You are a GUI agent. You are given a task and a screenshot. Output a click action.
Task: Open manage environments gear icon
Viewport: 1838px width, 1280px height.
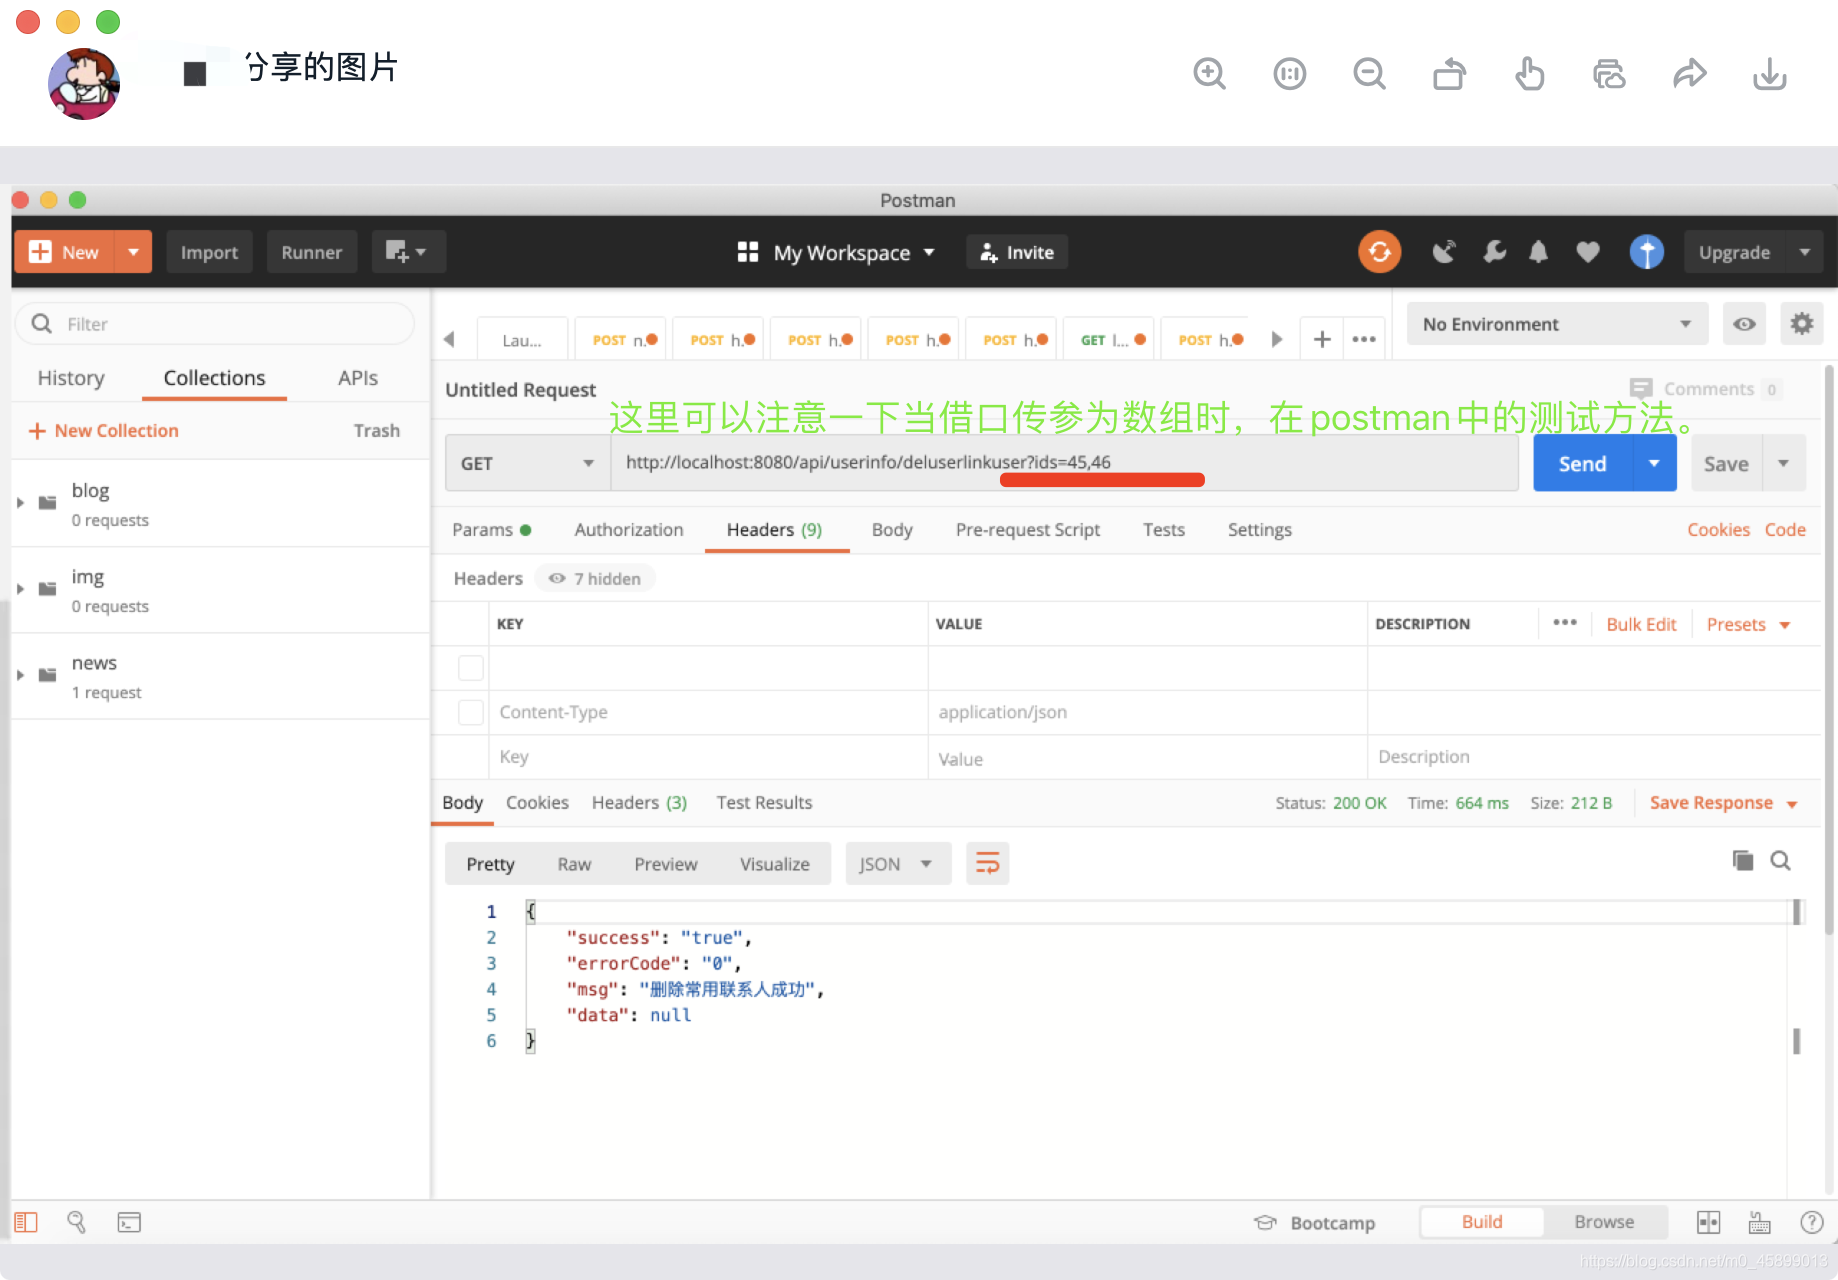click(x=1801, y=324)
